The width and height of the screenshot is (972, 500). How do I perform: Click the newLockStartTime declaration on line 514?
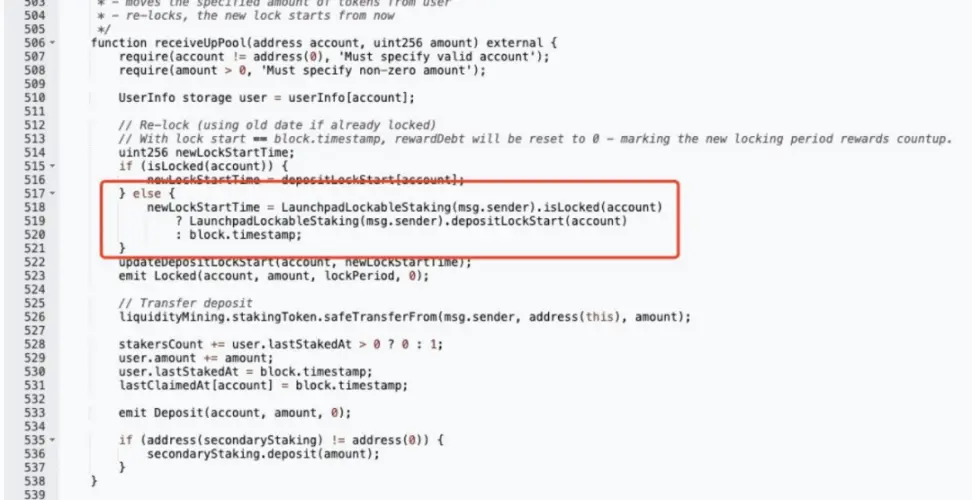[206, 152]
